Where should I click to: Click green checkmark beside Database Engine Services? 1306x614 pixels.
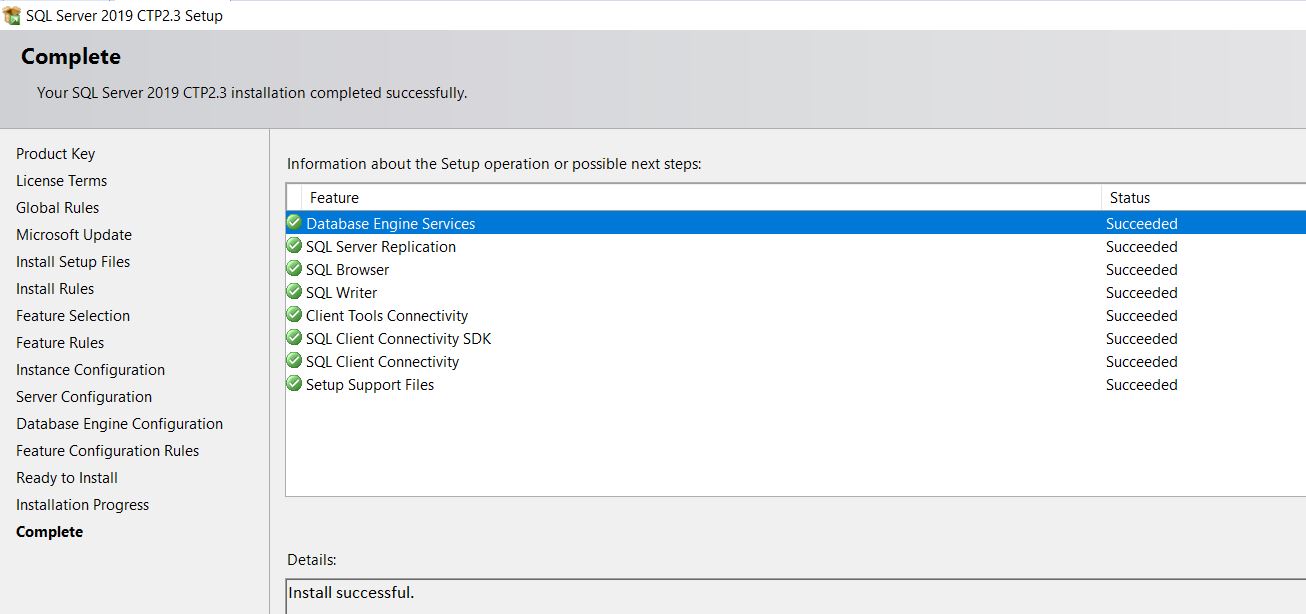[294, 222]
